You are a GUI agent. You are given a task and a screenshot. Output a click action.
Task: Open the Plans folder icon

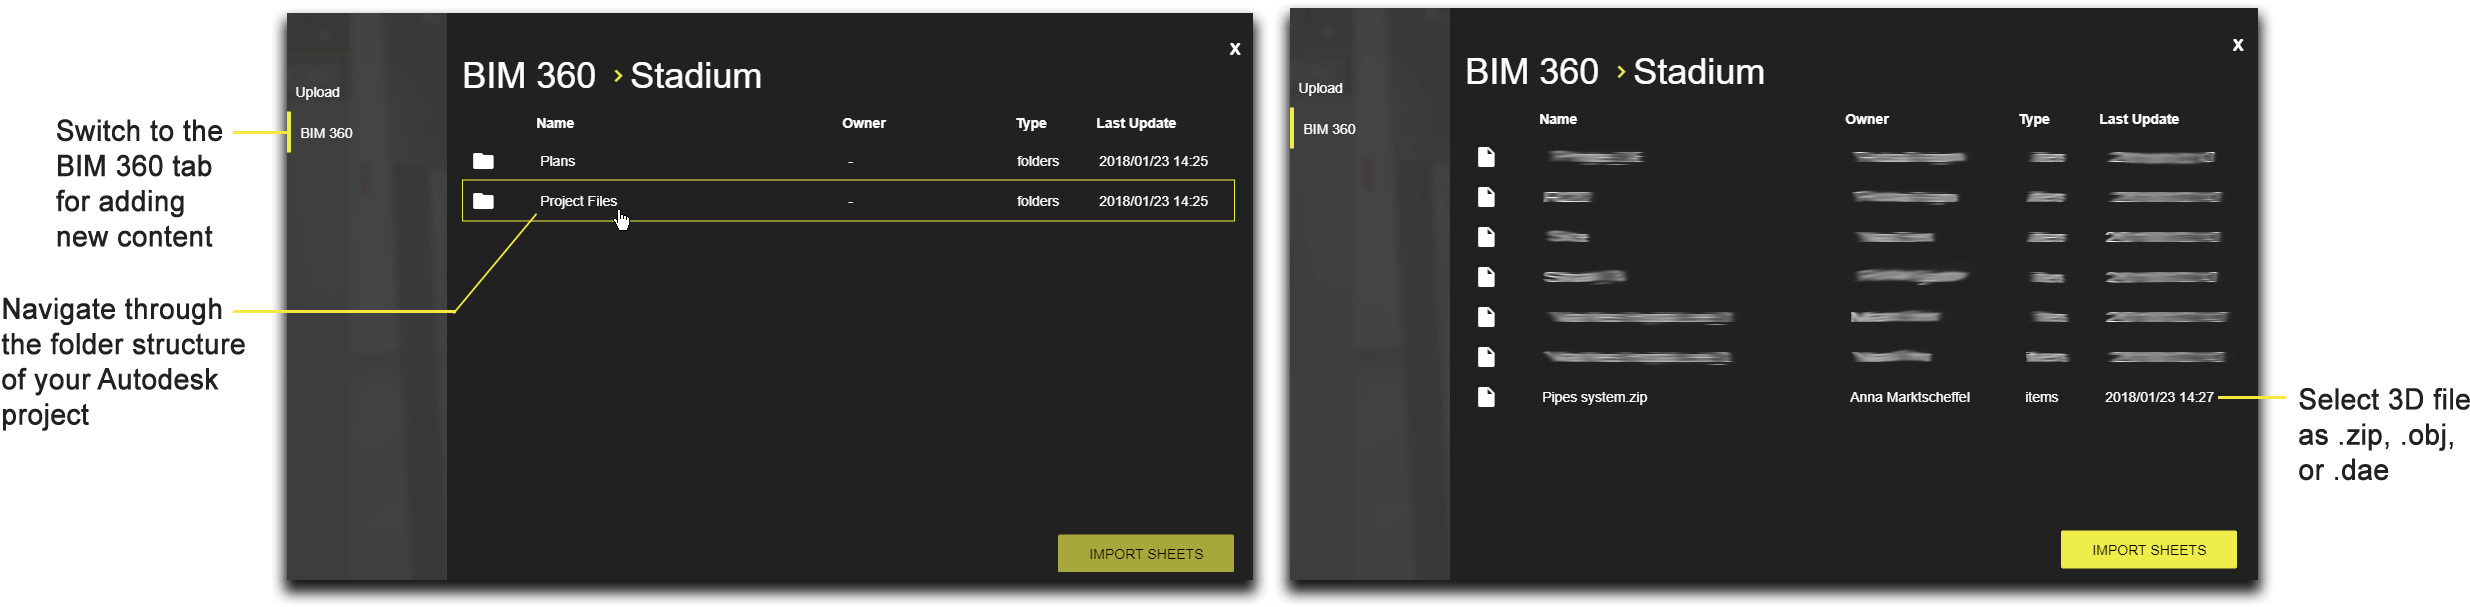pyautogui.click(x=483, y=161)
